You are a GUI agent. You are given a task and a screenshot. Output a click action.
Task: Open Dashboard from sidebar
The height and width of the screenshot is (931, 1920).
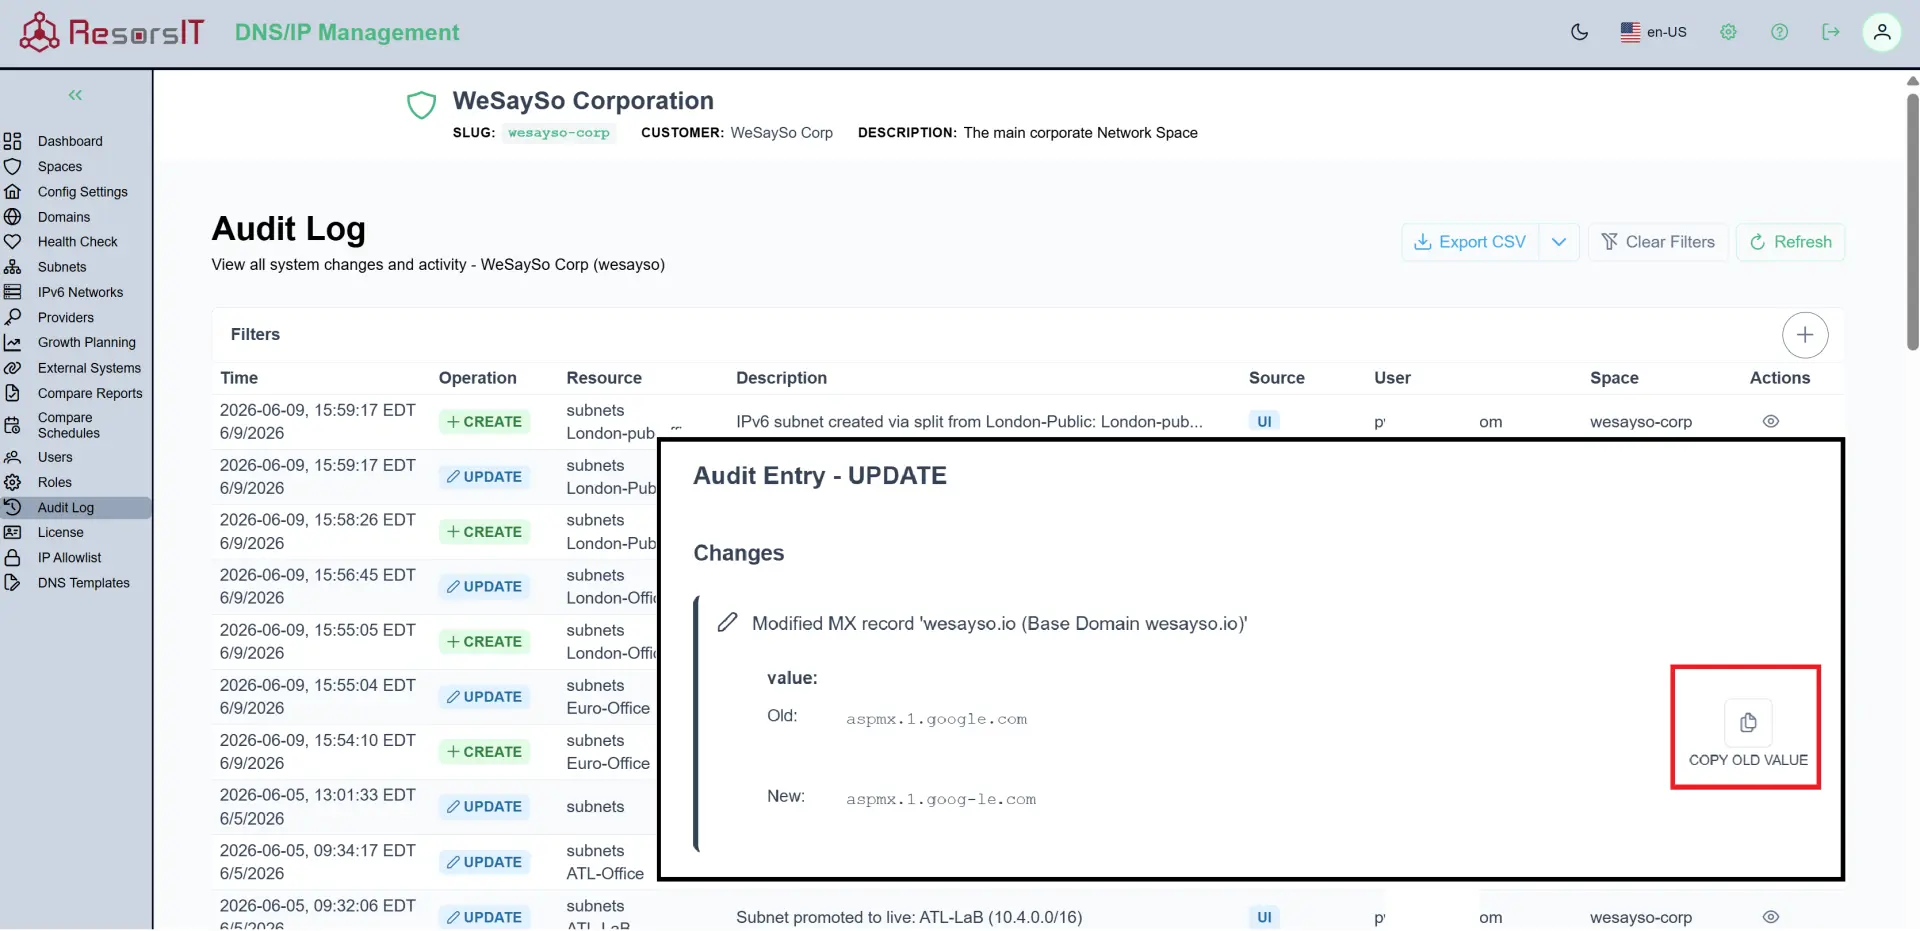point(70,141)
